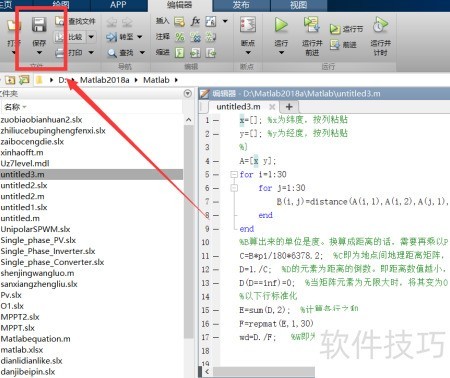Screen dimensions: 450x378
Task: Click the Run and Advance (运行并前进) icon
Action: [x=312, y=25]
